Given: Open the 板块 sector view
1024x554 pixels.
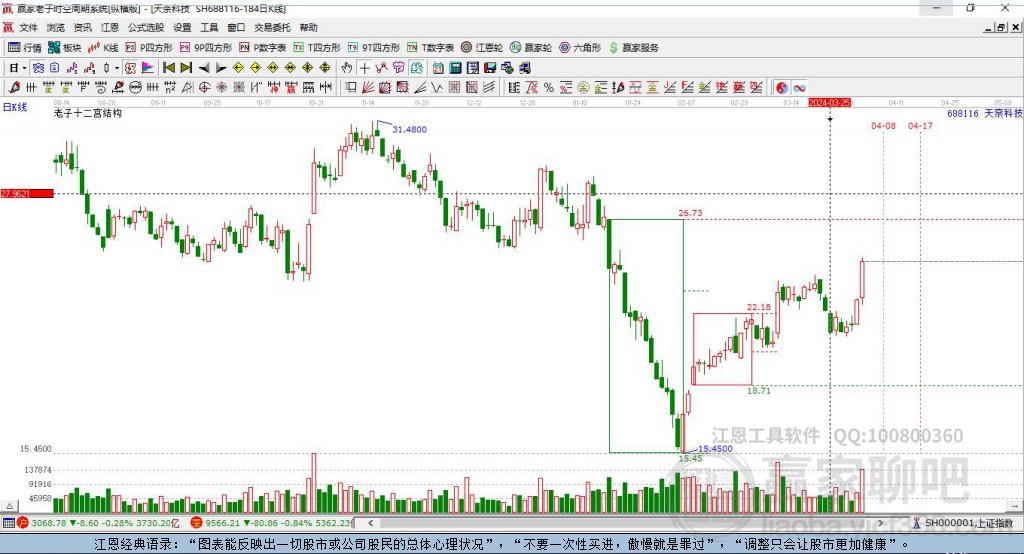Looking at the screenshot, I should (x=65, y=48).
